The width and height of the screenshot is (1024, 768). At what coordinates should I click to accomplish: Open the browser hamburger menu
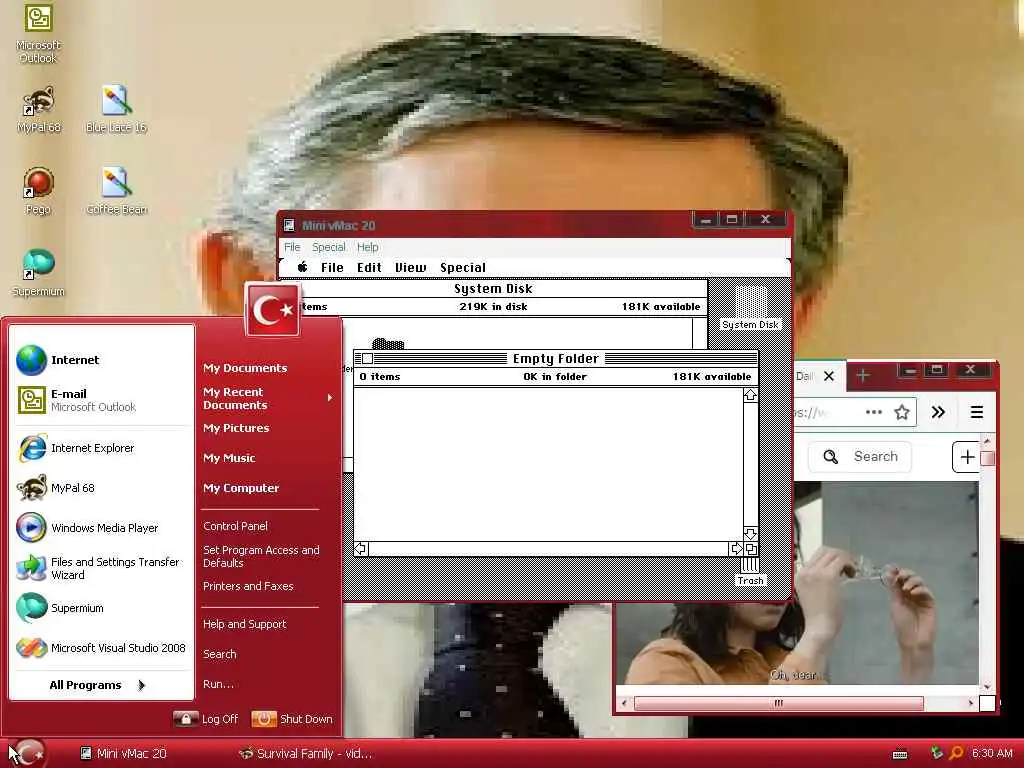[x=977, y=412]
